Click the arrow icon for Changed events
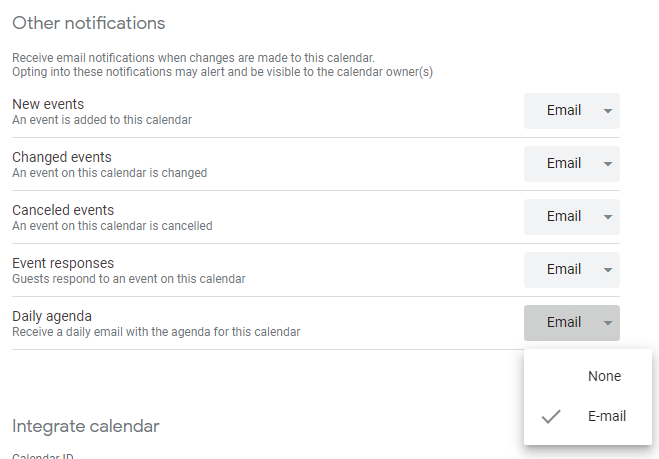The height and width of the screenshot is (459, 659). 608,164
